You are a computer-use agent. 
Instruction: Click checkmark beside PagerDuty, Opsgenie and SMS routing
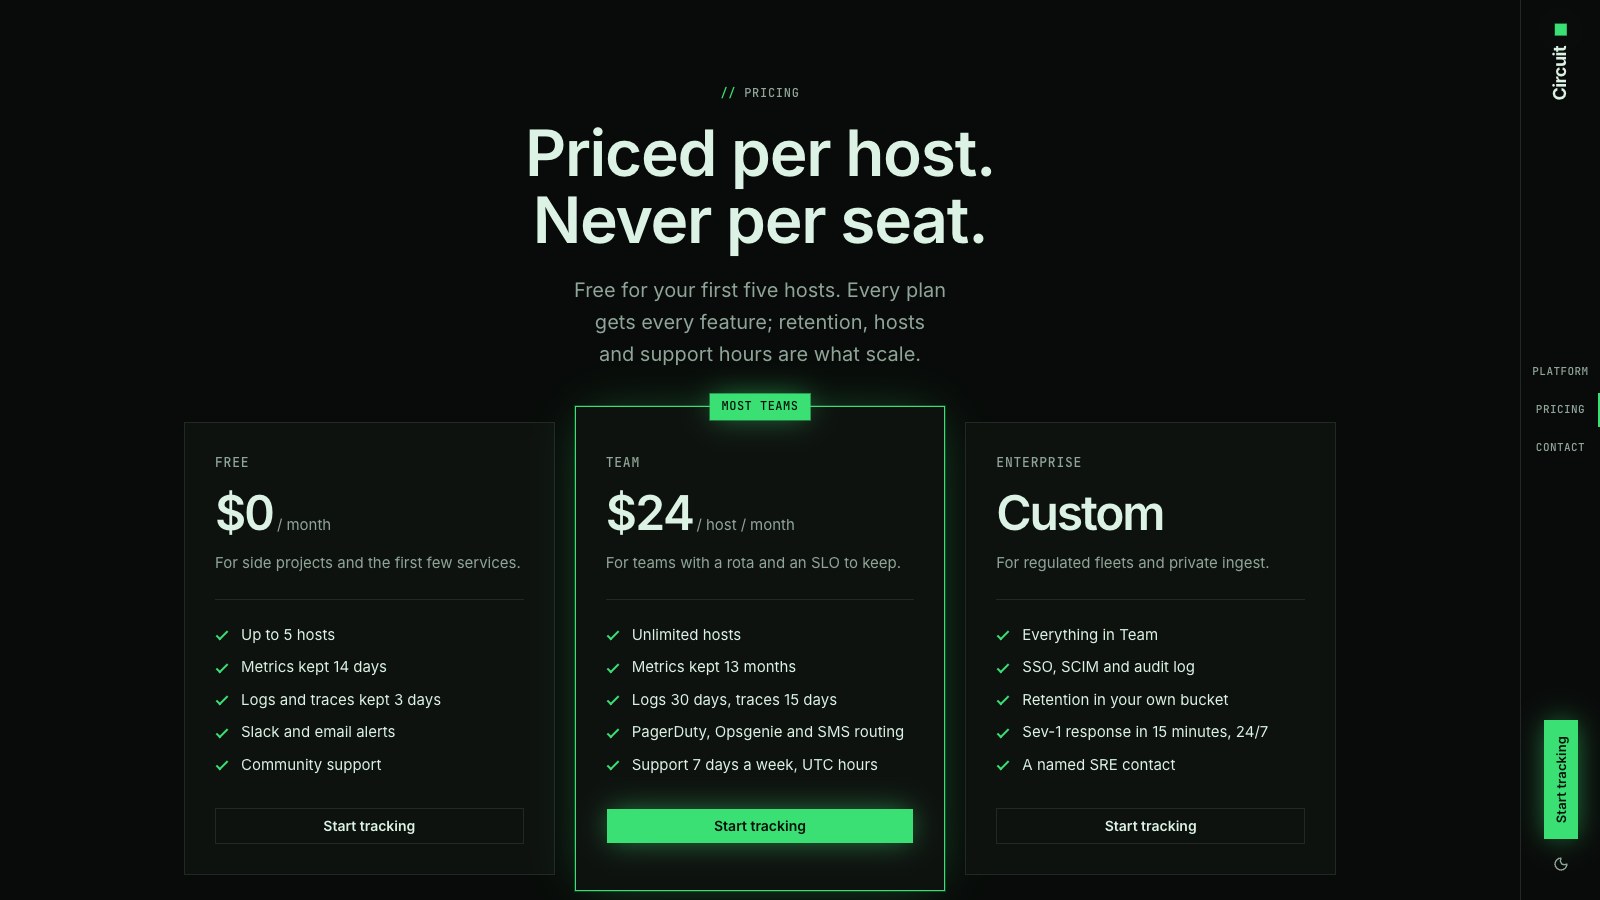pos(613,733)
